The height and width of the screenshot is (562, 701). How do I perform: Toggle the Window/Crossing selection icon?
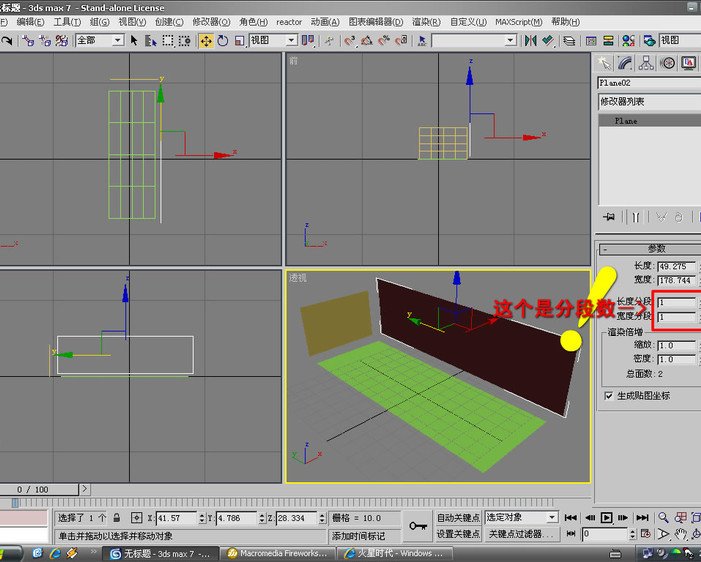point(184,41)
